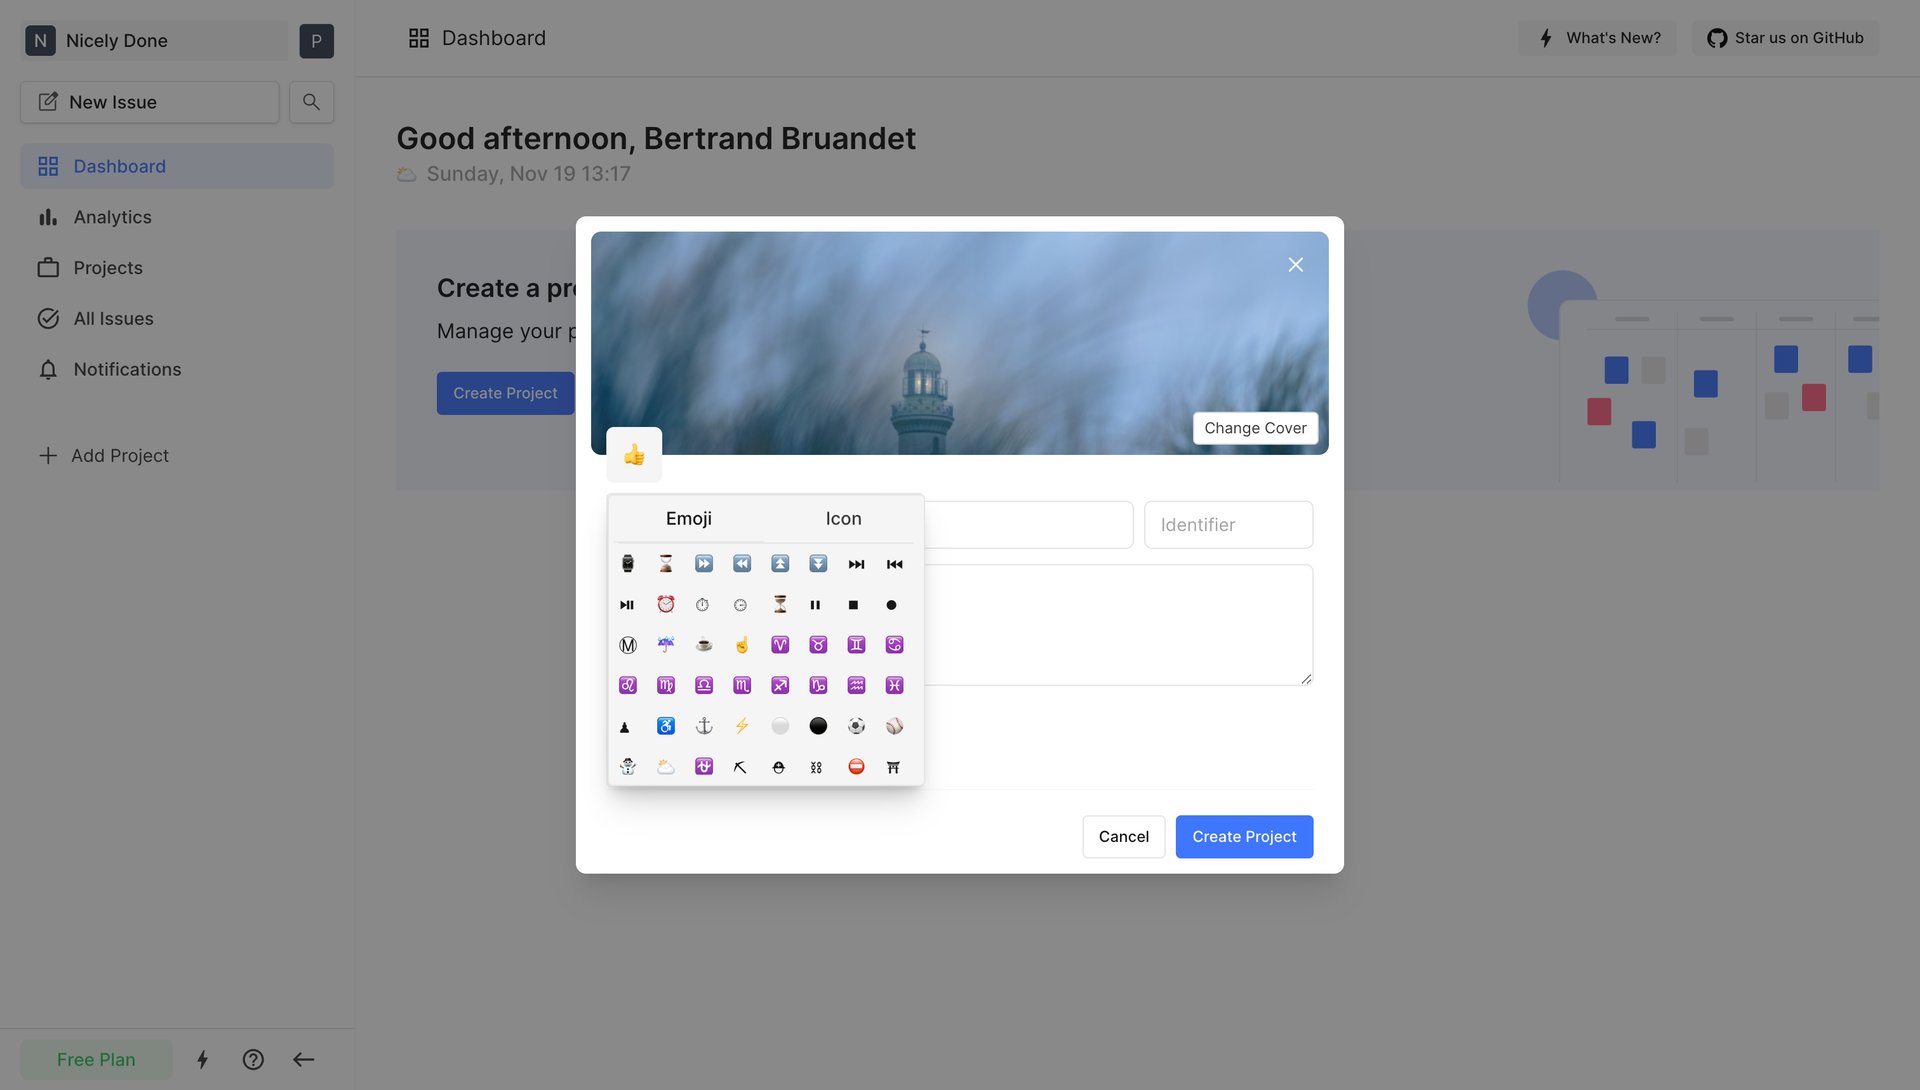The height and width of the screenshot is (1090, 1920).
Task: Click the Identifier input field
Action: (1228, 525)
